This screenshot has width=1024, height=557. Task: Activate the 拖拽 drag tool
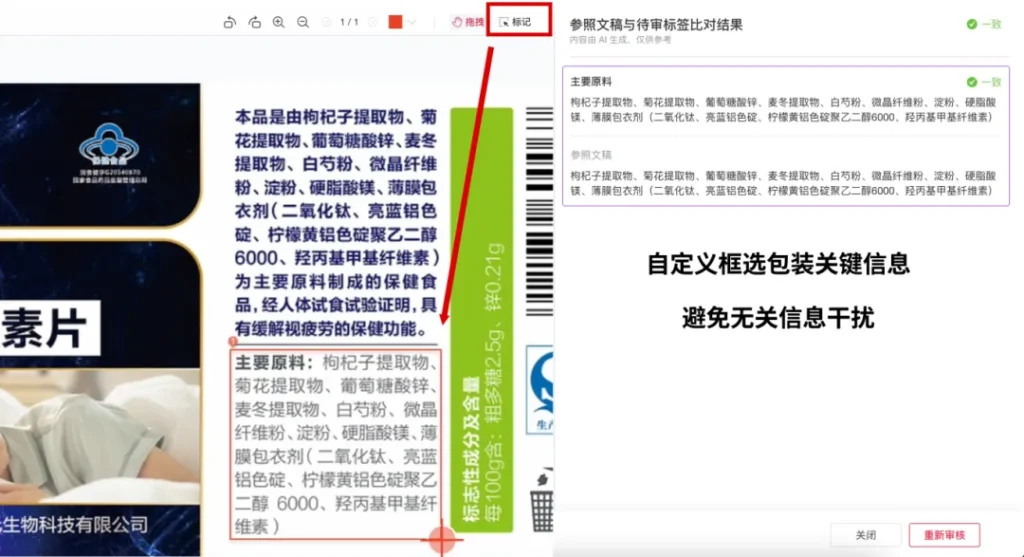(x=467, y=22)
